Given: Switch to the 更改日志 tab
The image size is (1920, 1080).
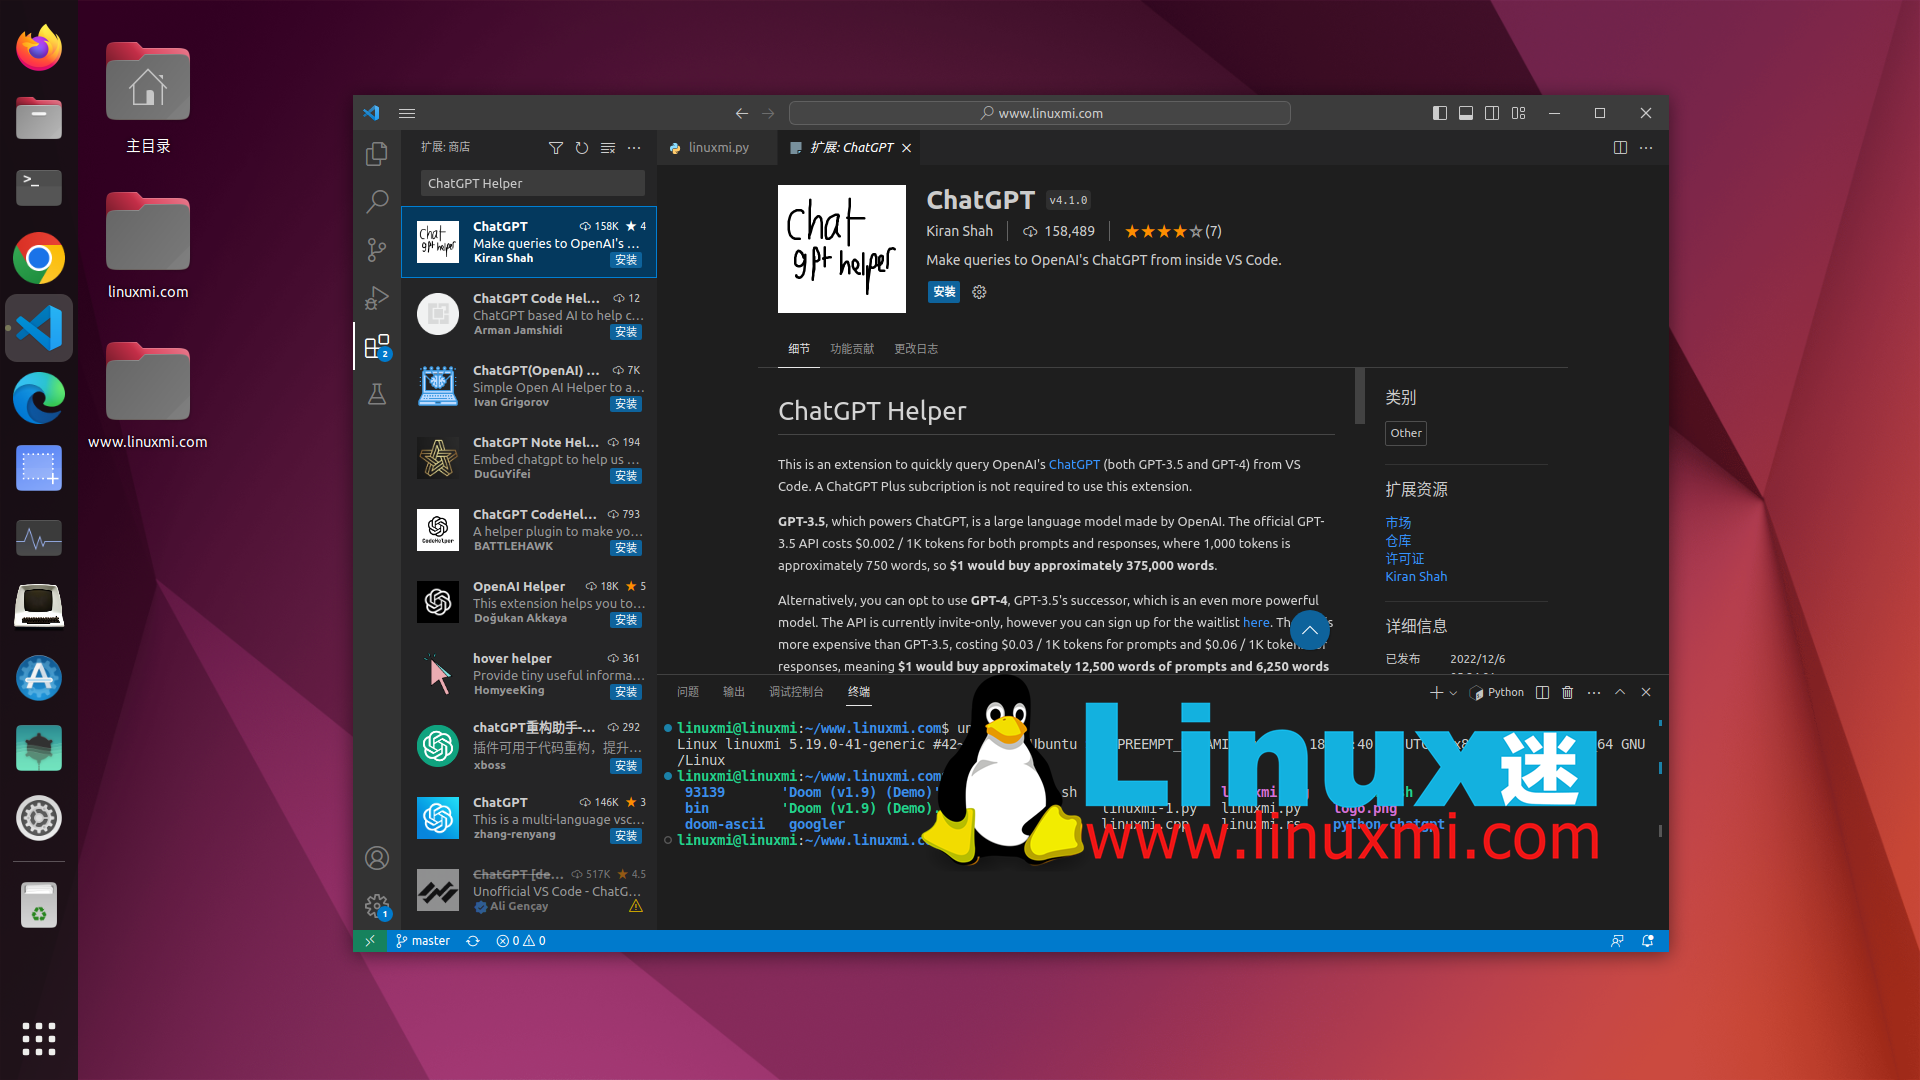Looking at the screenshot, I should 916,349.
